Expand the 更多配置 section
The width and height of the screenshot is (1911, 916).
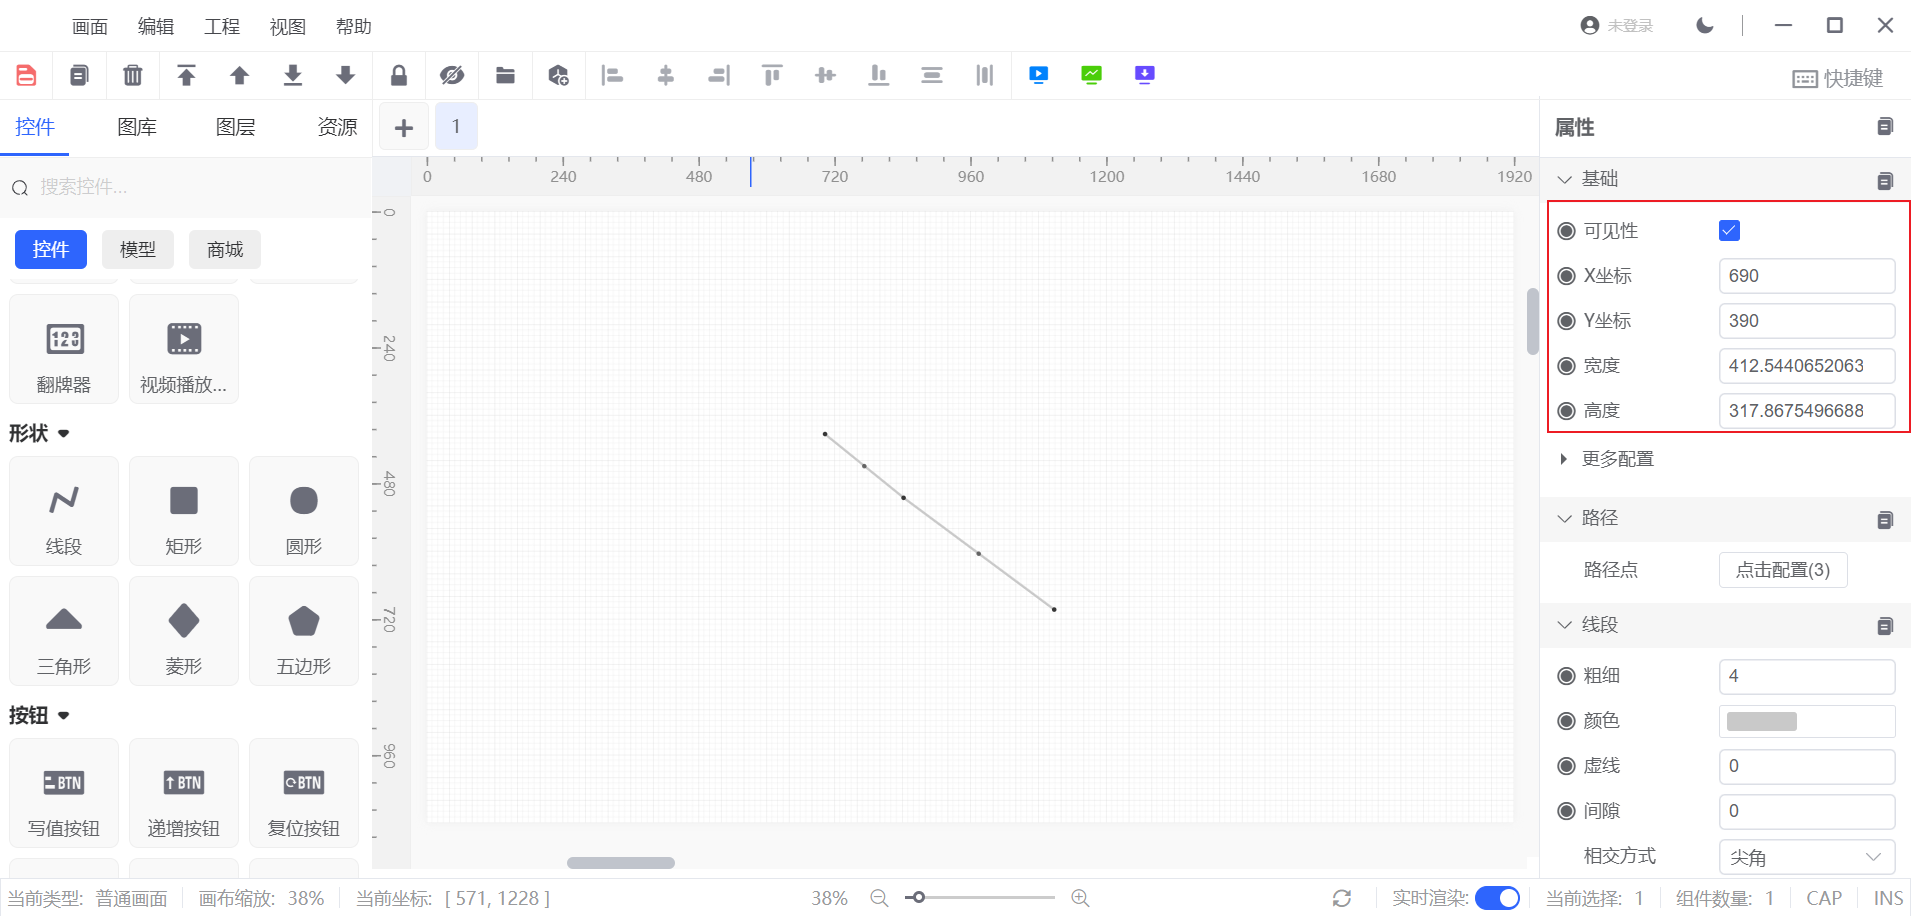[1617, 459]
